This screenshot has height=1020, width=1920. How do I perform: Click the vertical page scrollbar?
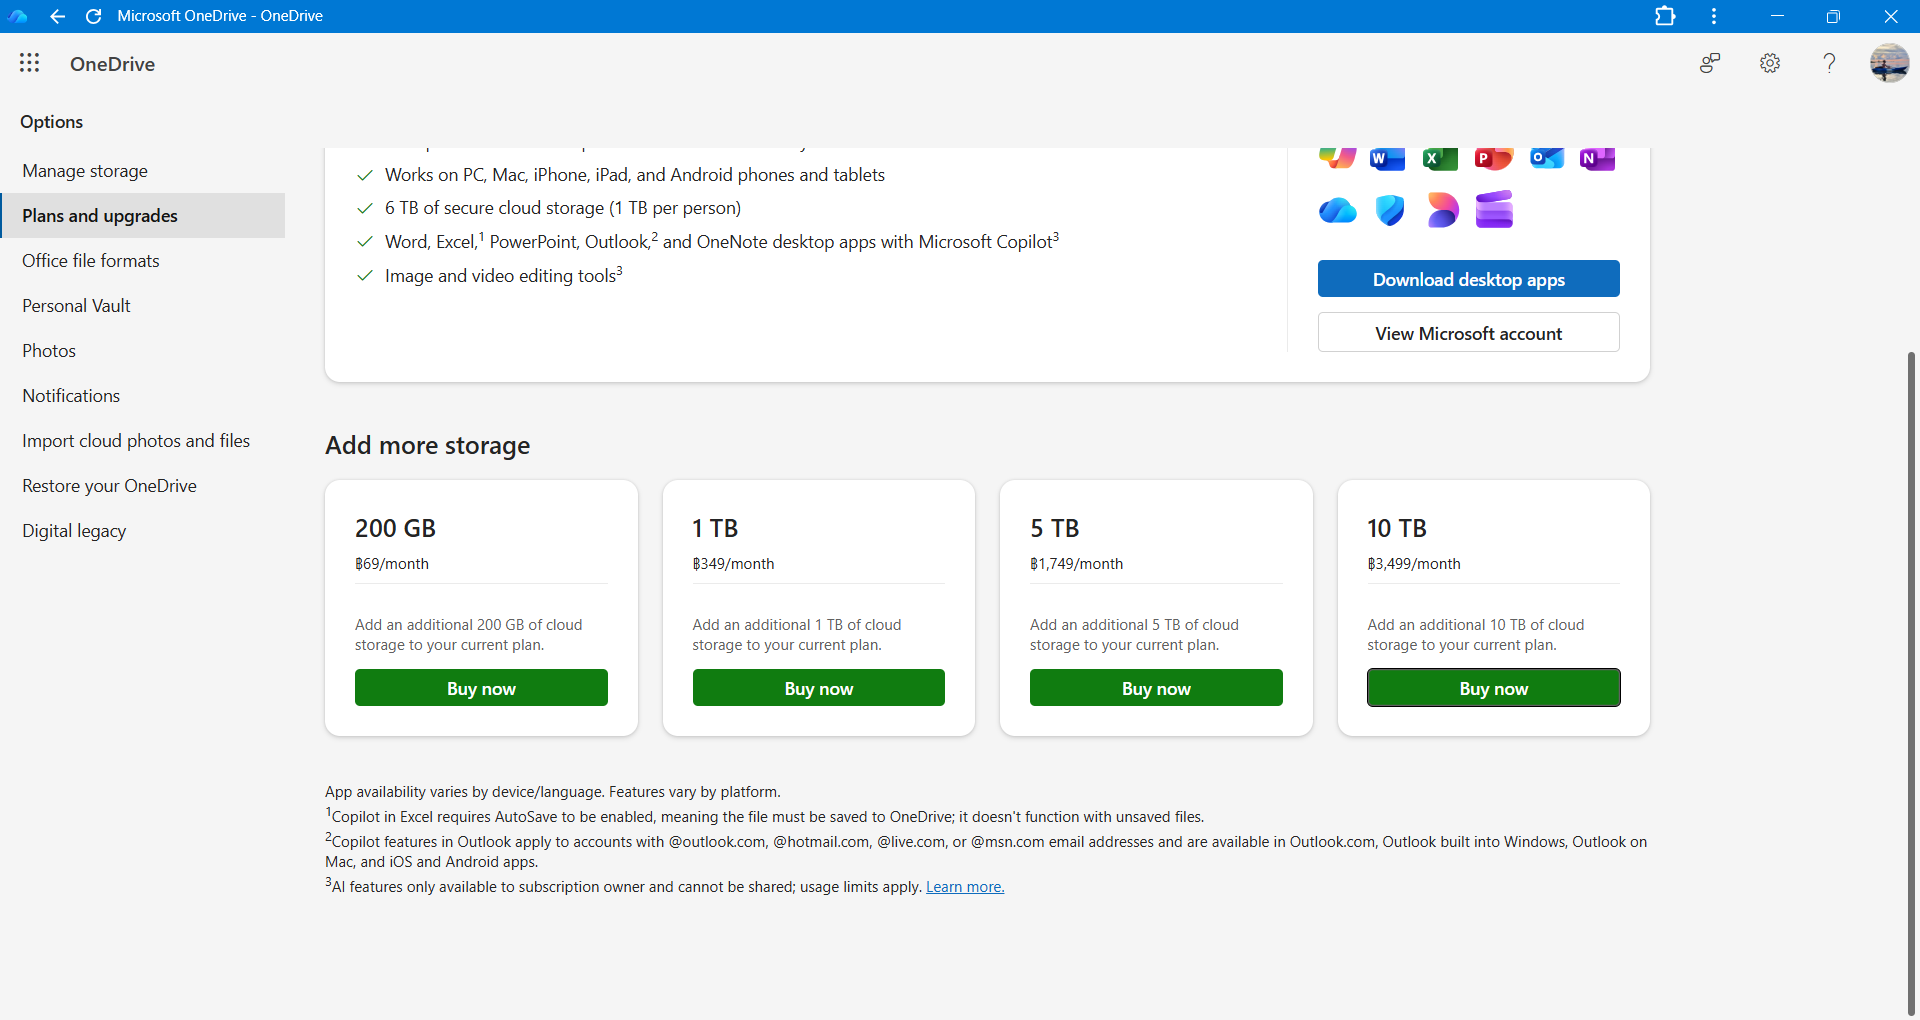click(1911, 684)
